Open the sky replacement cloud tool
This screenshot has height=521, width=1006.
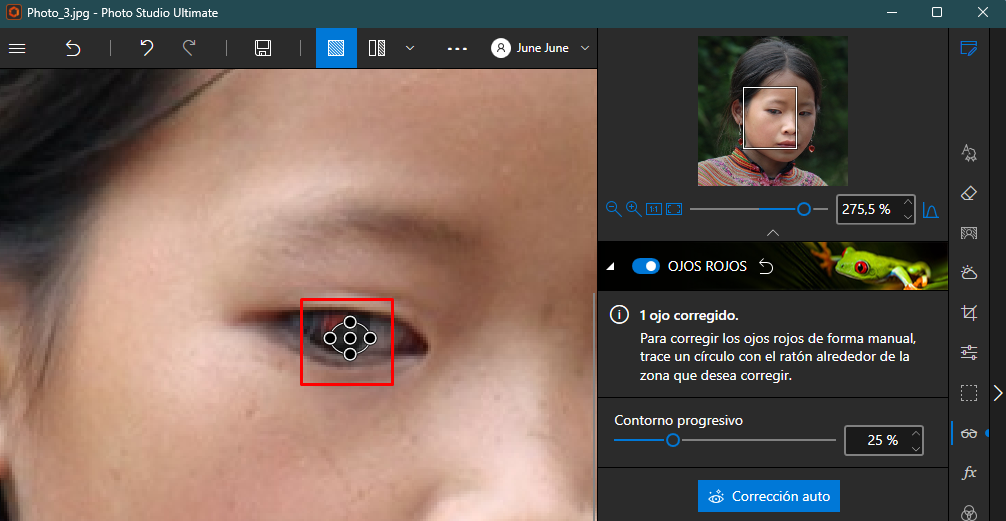pyautogui.click(x=969, y=273)
